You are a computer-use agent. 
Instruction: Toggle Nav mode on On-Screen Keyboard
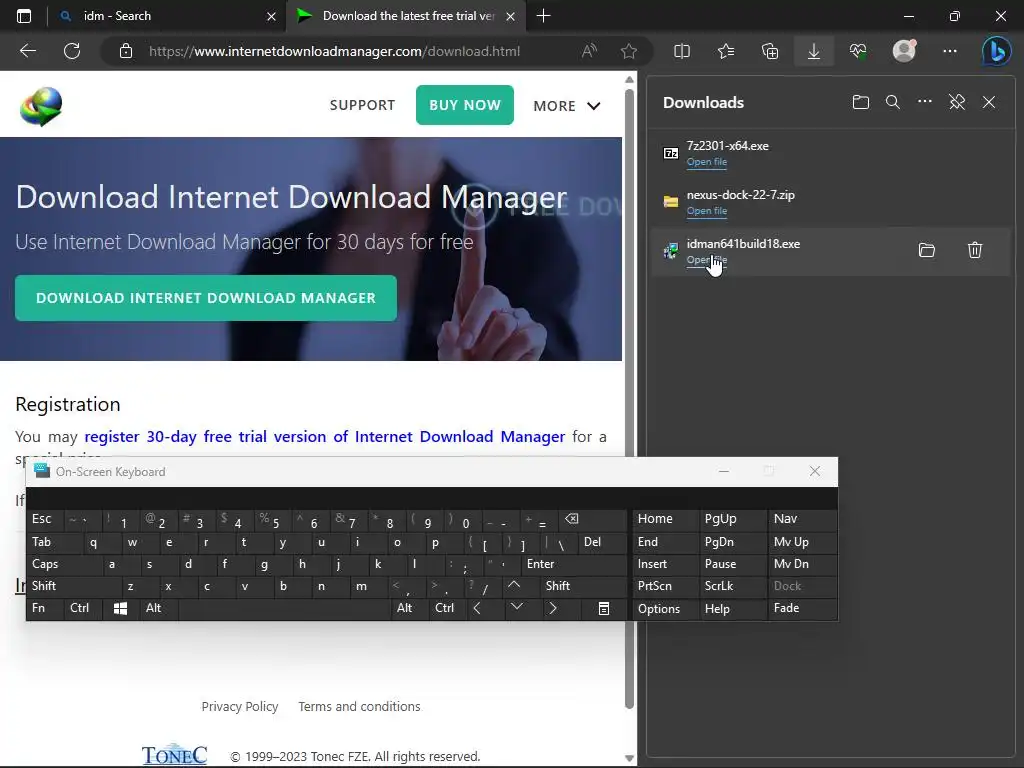tap(801, 519)
